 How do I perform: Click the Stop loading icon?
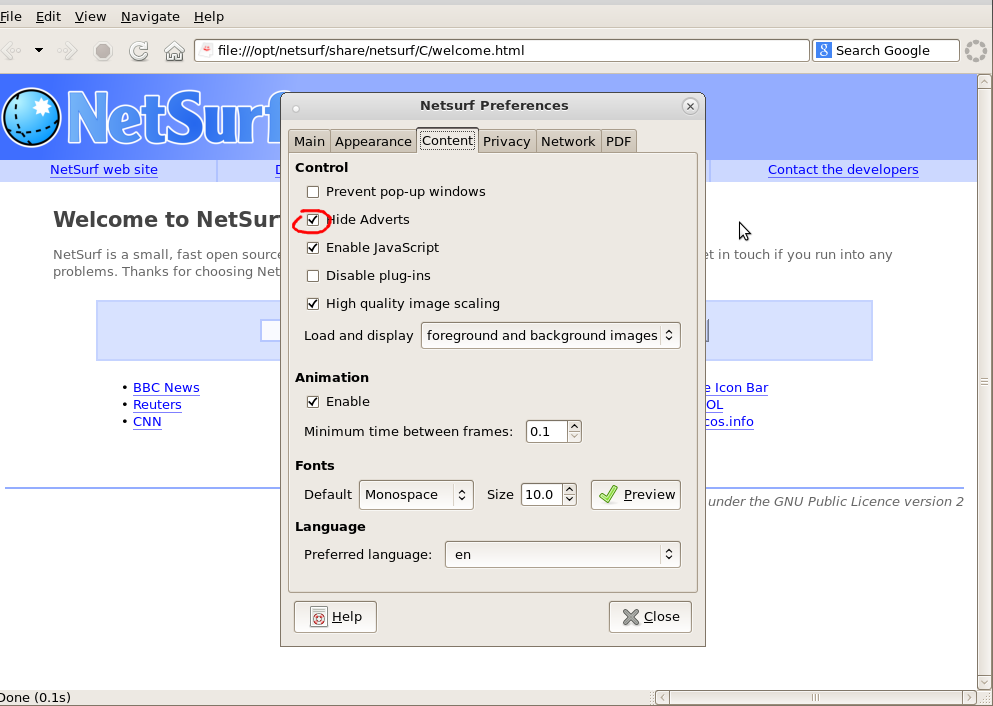(103, 51)
